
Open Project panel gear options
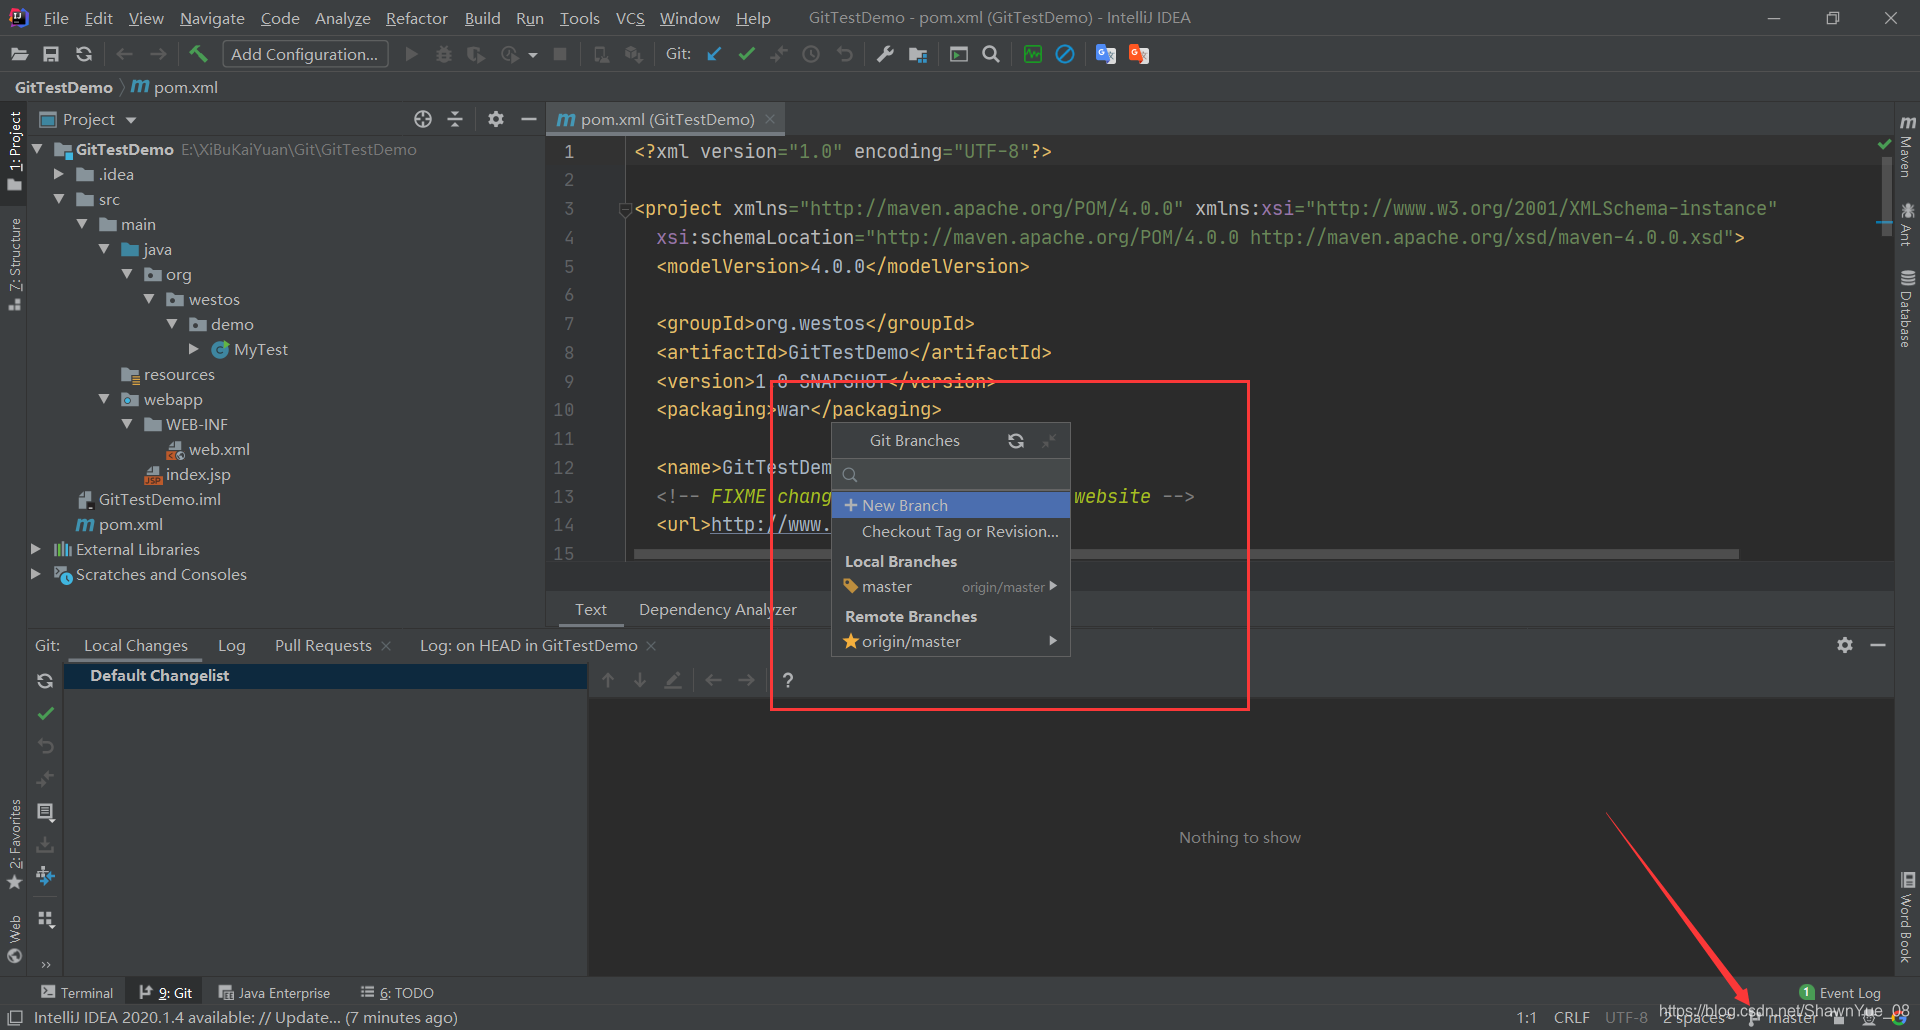(496, 119)
